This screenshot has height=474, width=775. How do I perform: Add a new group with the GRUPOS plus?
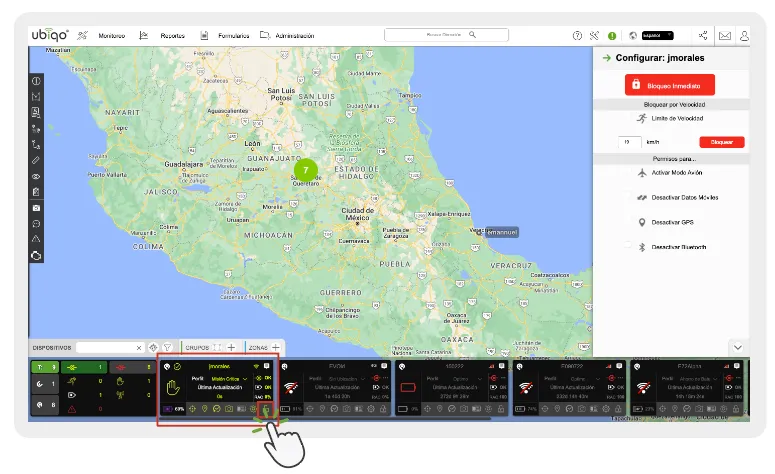click(x=231, y=347)
